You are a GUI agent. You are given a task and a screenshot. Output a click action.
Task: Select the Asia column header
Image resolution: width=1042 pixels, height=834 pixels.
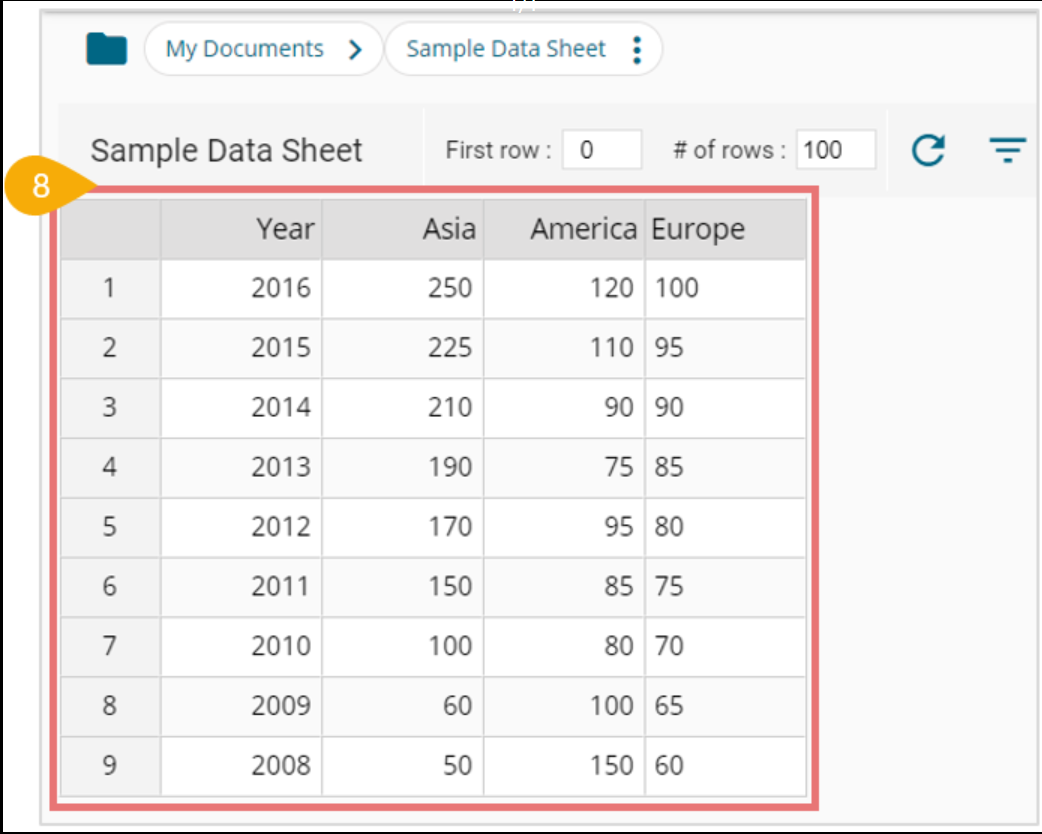pyautogui.click(x=403, y=229)
